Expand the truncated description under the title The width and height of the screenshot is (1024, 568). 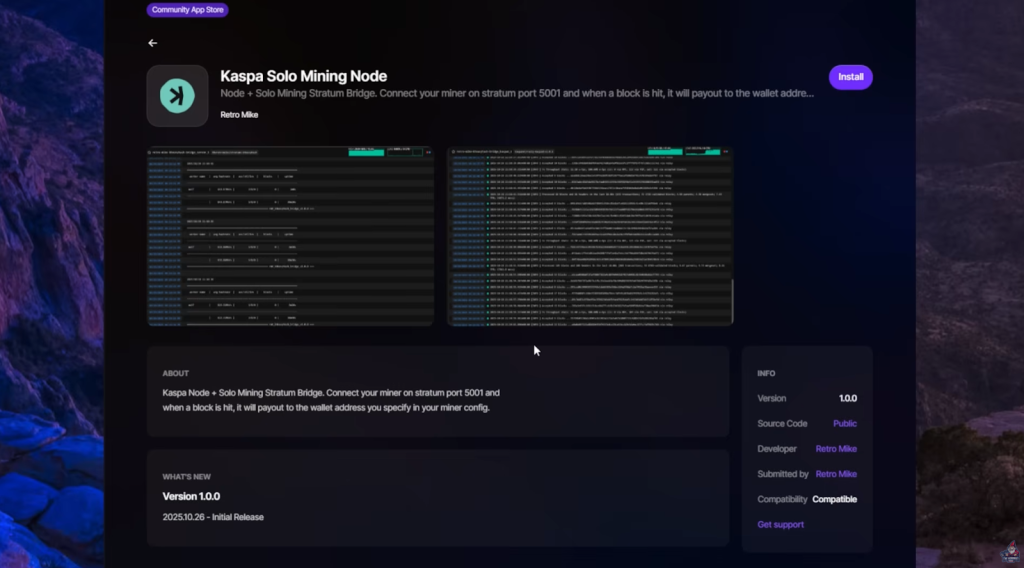(x=517, y=94)
